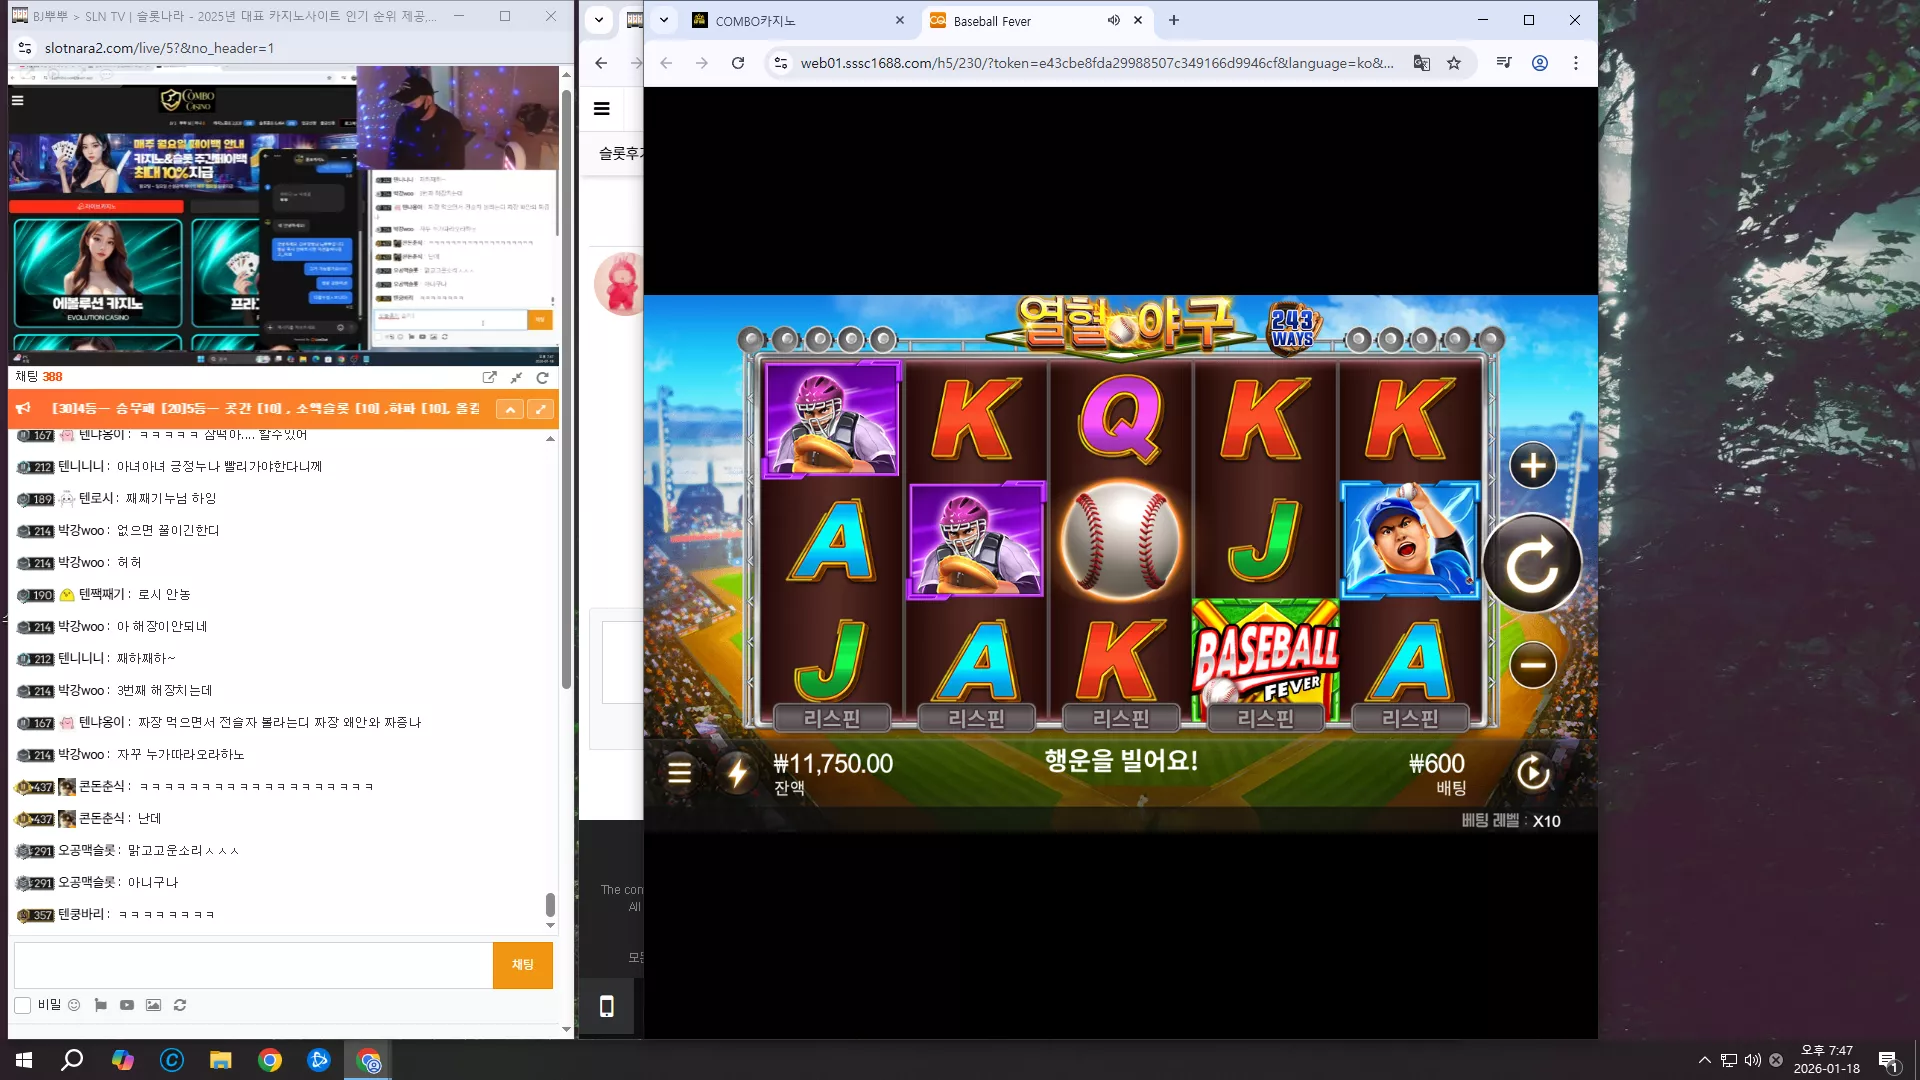This screenshot has height=1080, width=1920.
Task: Launch Copilot from the taskbar
Action: pos(122,1060)
